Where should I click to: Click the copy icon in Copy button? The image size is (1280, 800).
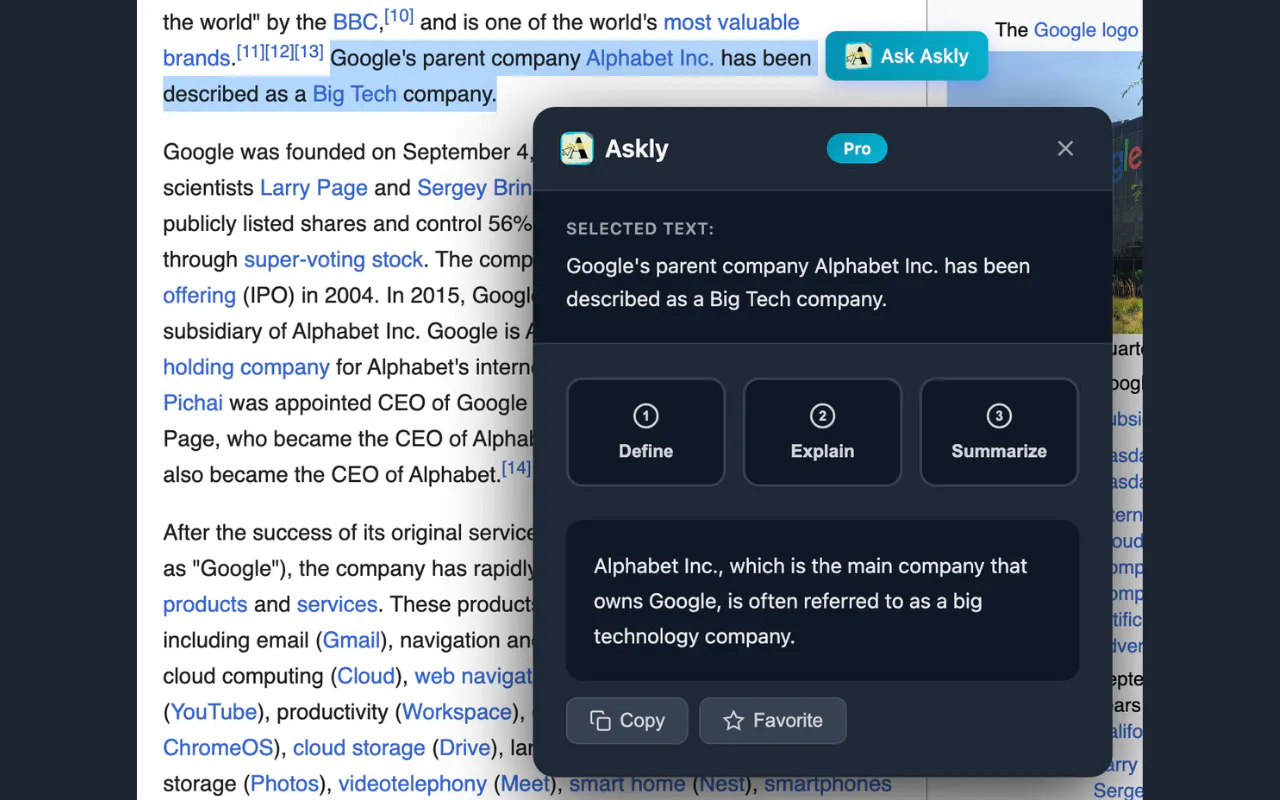tap(600, 721)
